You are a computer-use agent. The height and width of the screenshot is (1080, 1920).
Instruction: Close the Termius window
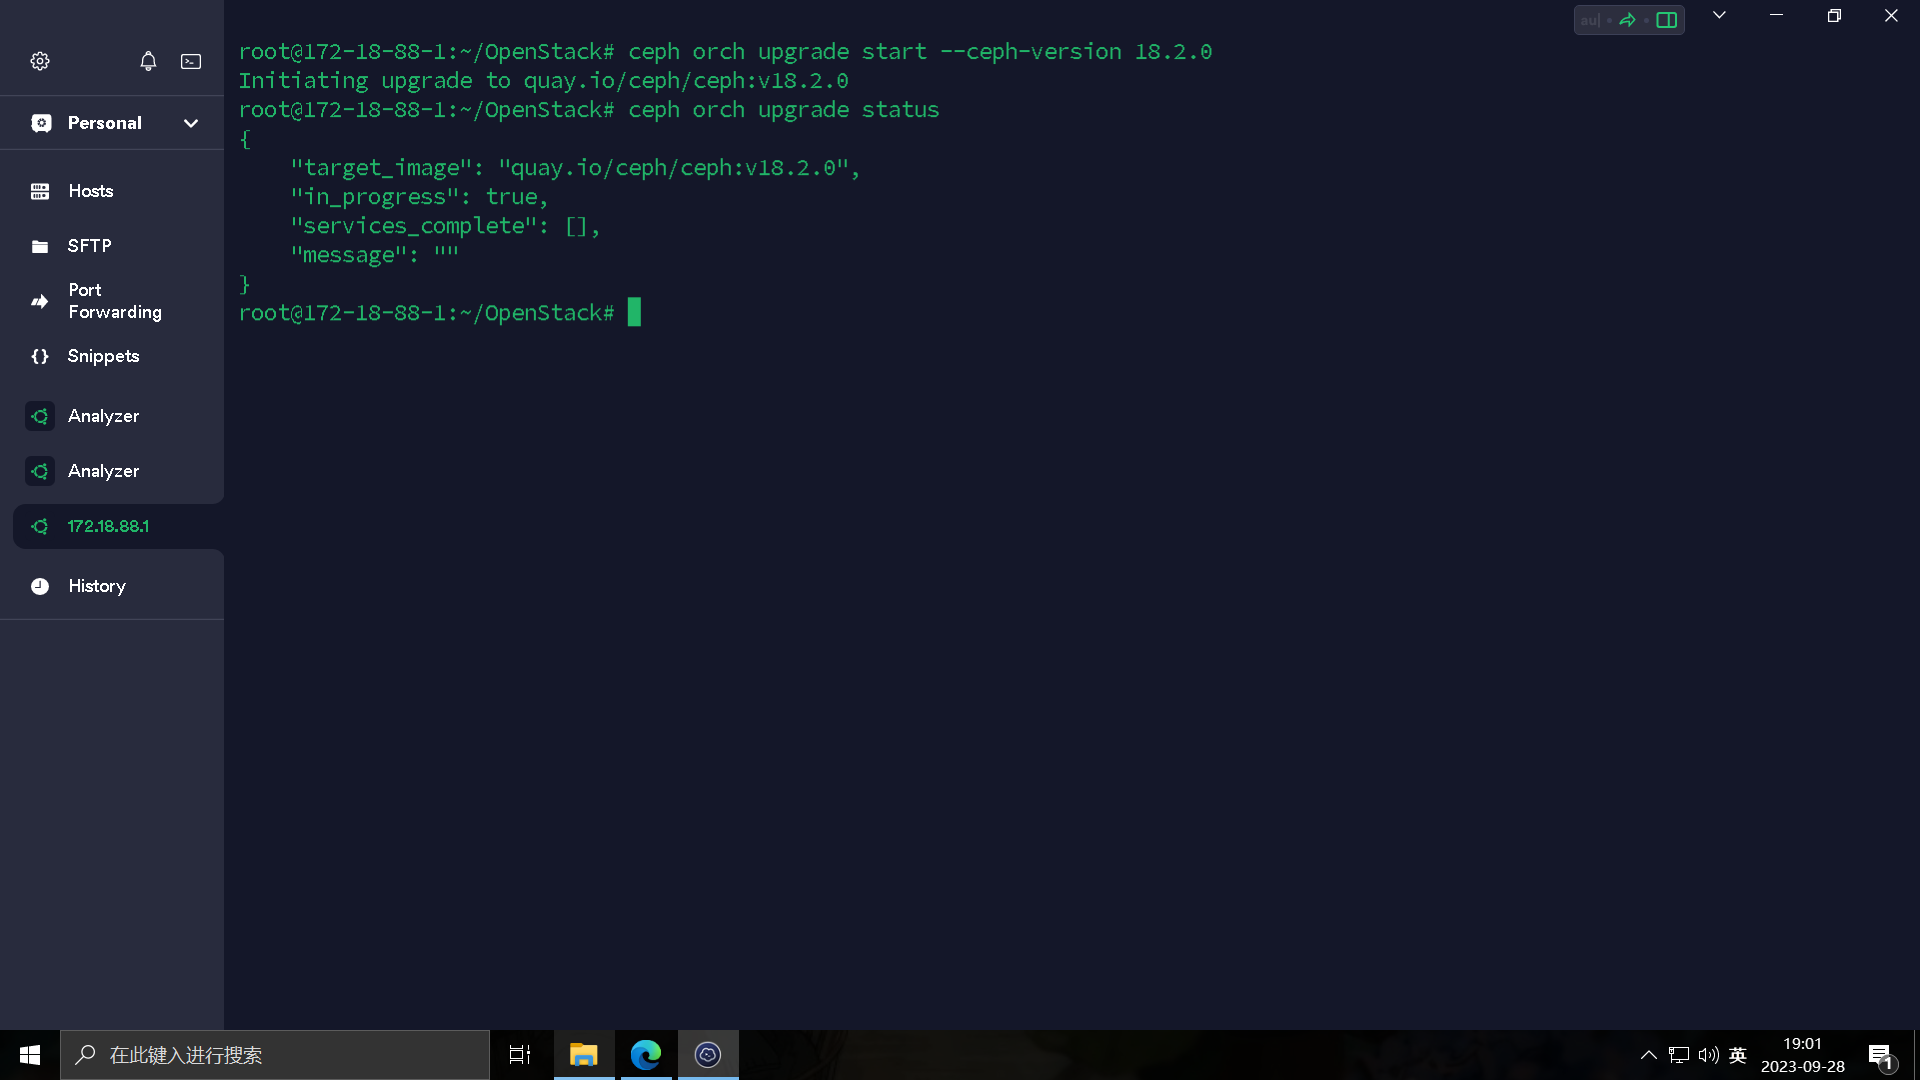click(x=1891, y=15)
